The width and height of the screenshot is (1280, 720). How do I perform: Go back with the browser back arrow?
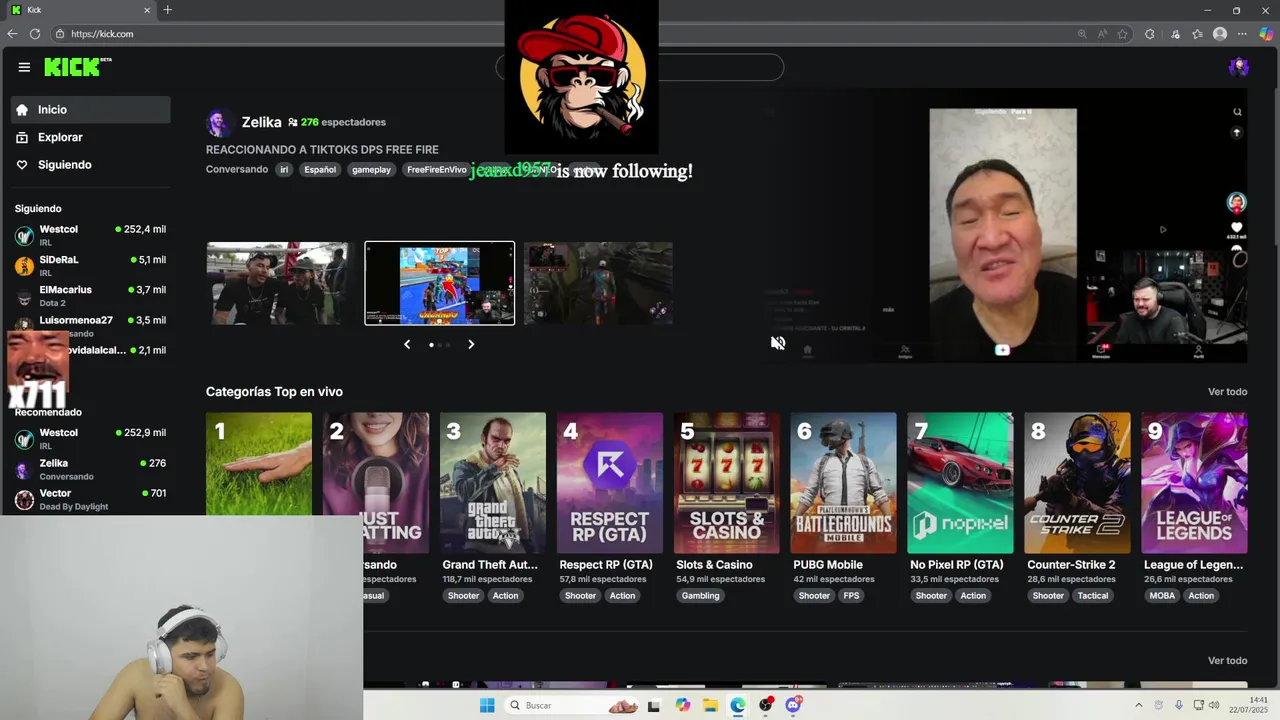[x=12, y=34]
